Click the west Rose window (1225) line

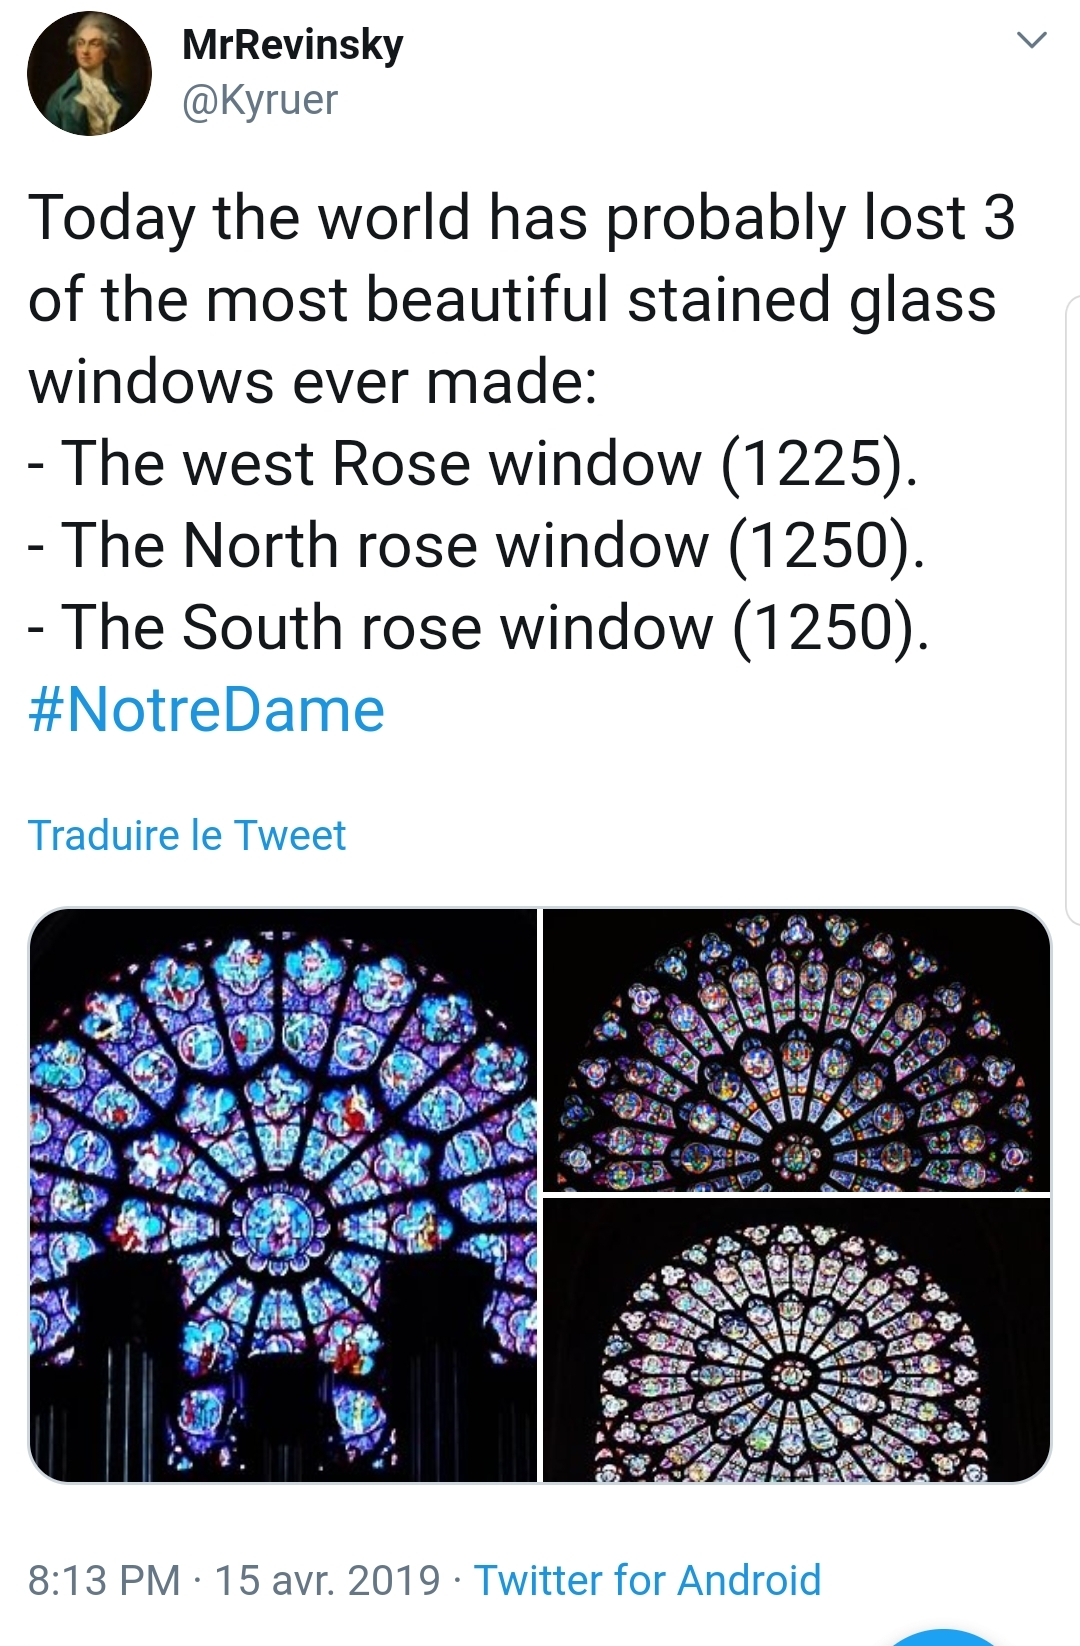[x=472, y=464]
